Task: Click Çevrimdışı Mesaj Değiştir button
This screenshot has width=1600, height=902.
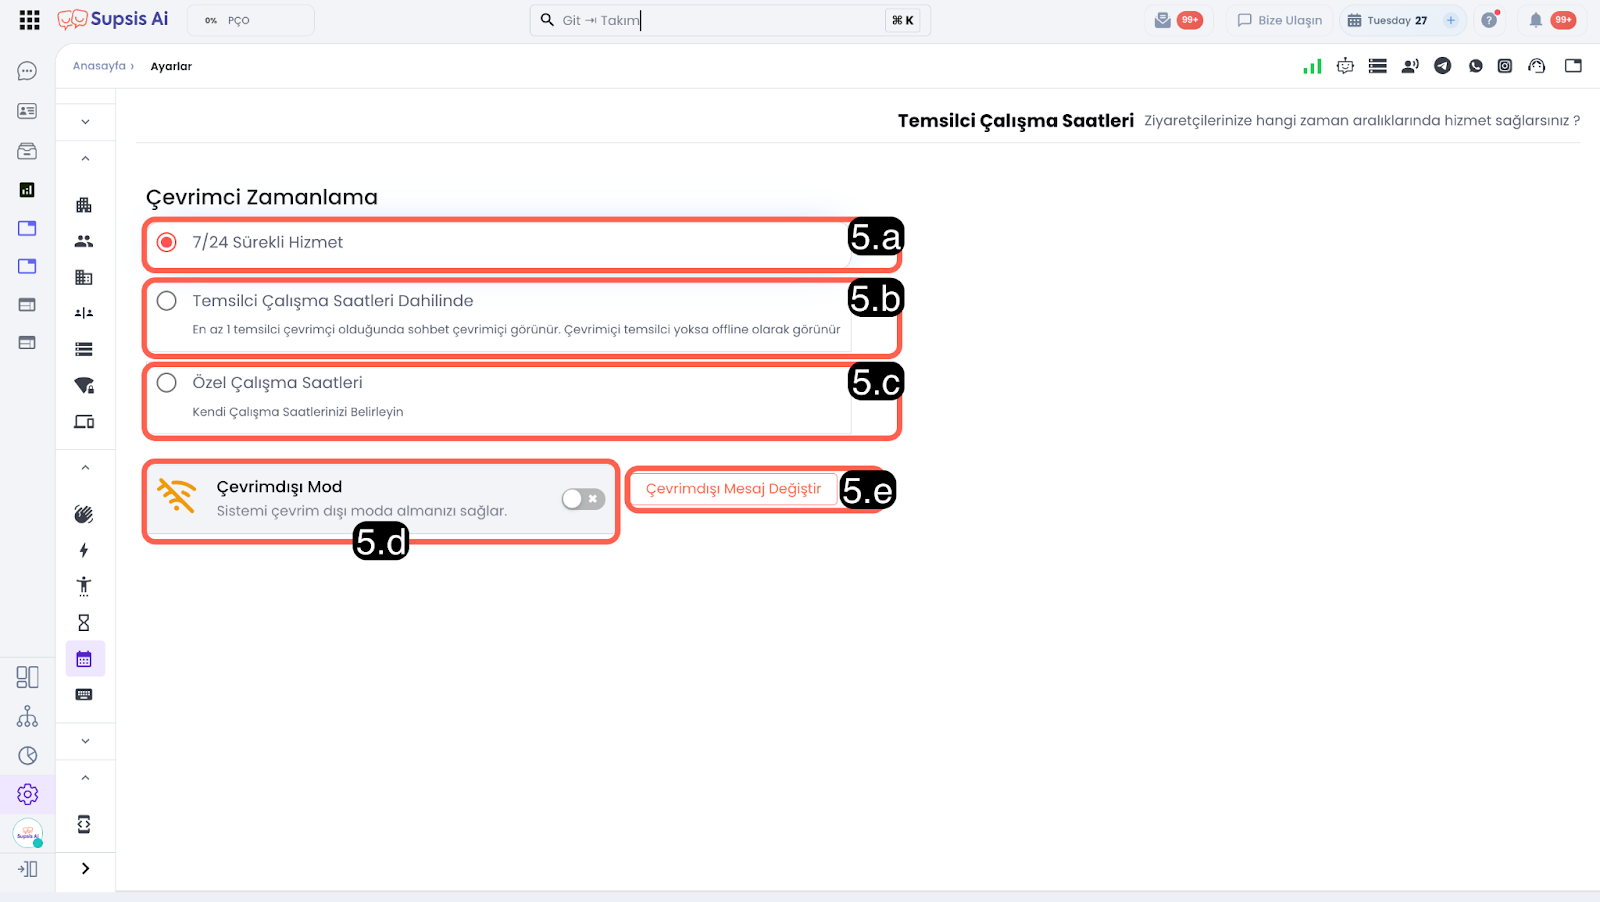Action: pyautogui.click(x=733, y=489)
